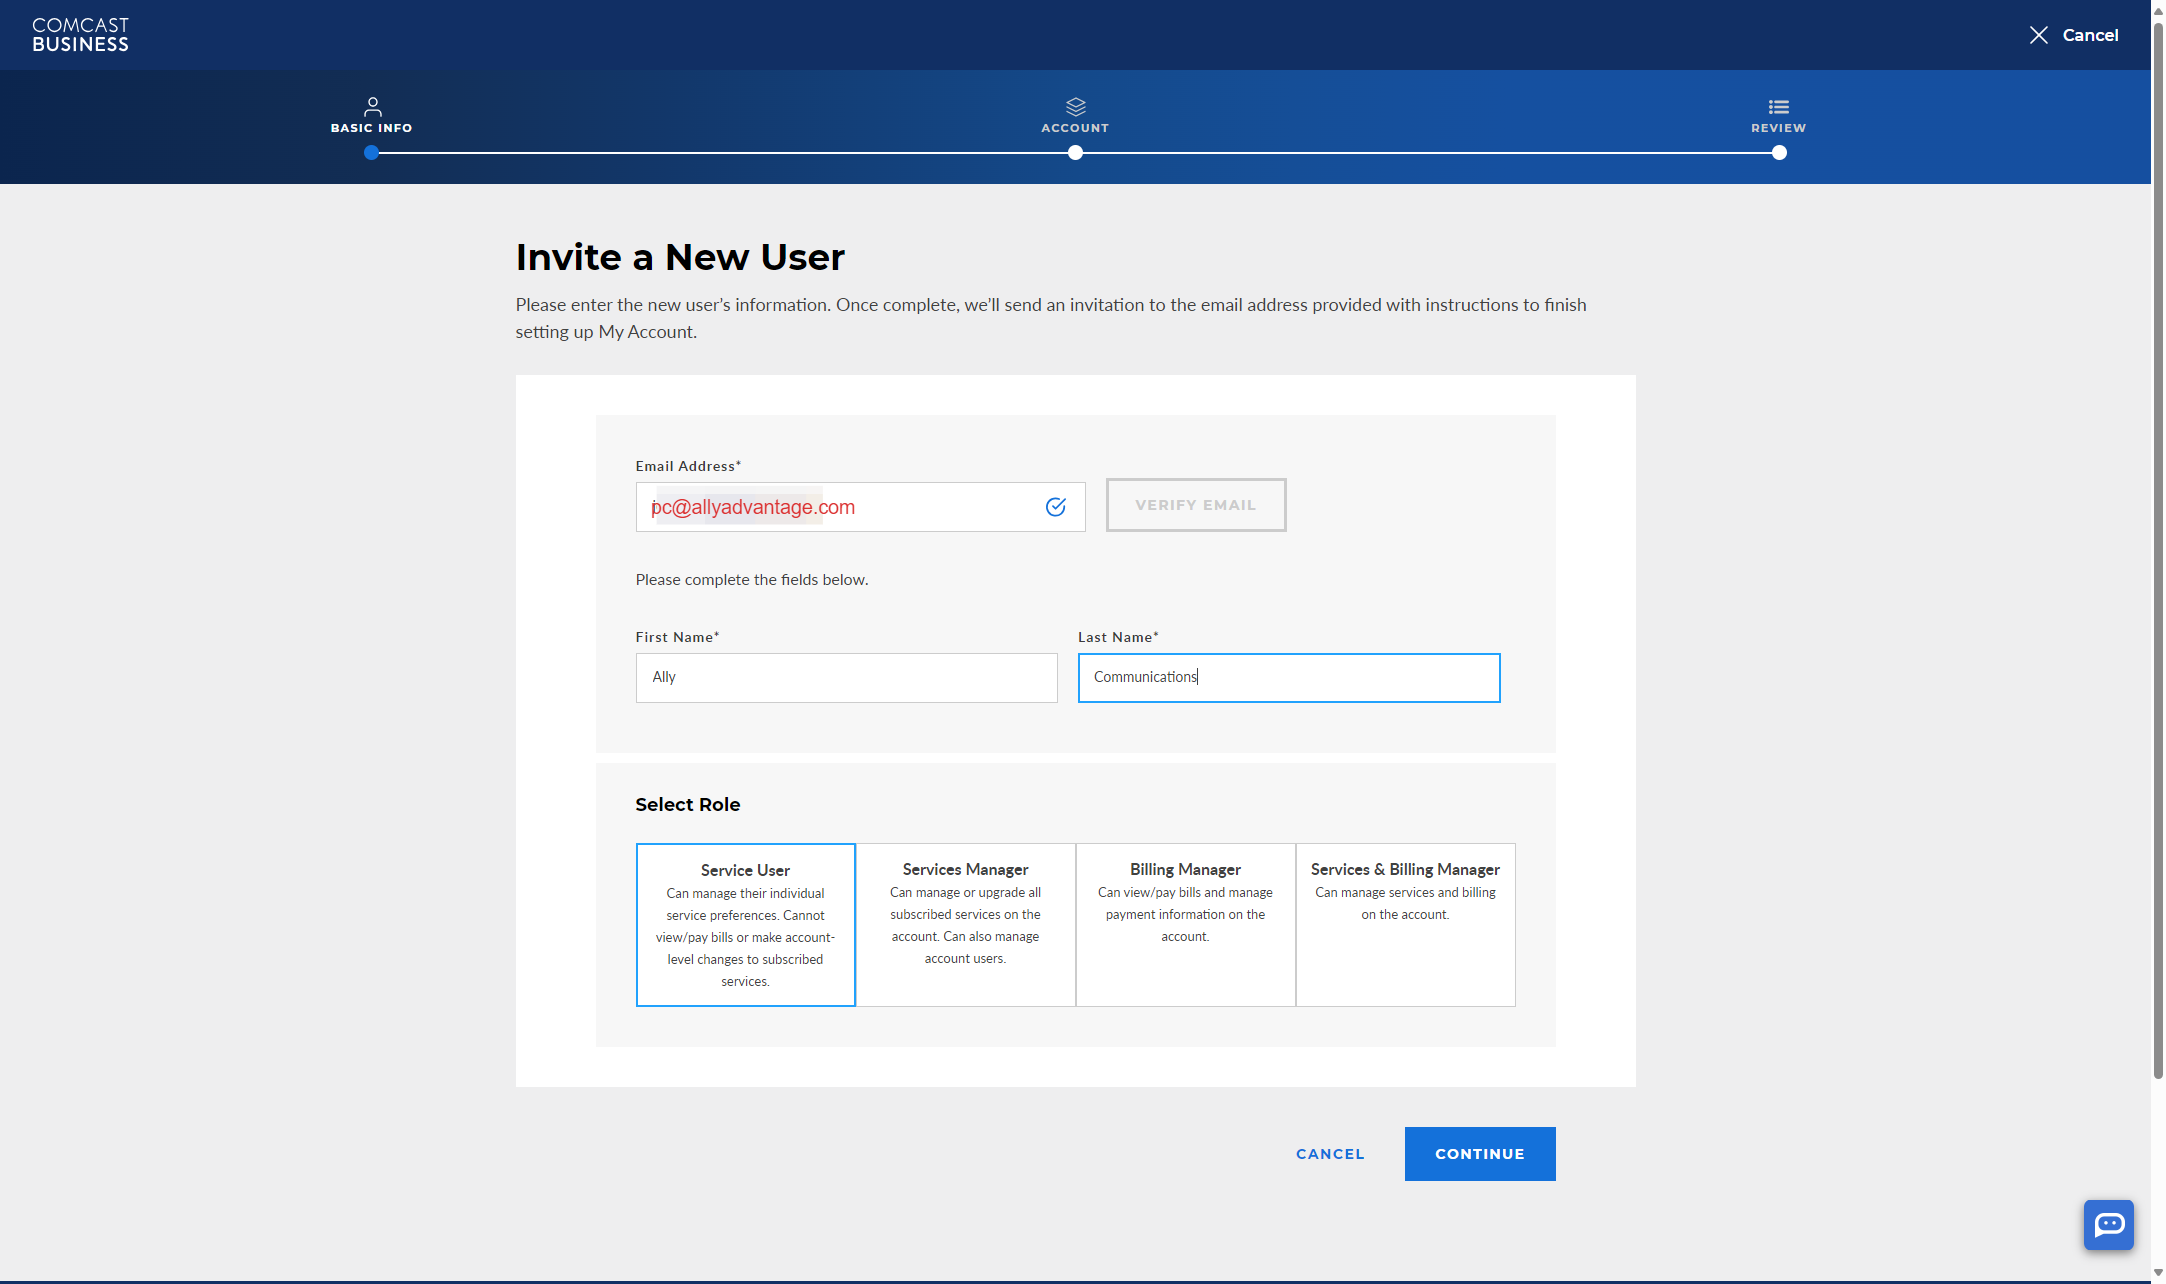Go to the ACCOUNT step label
2166x1284 pixels.
point(1075,128)
